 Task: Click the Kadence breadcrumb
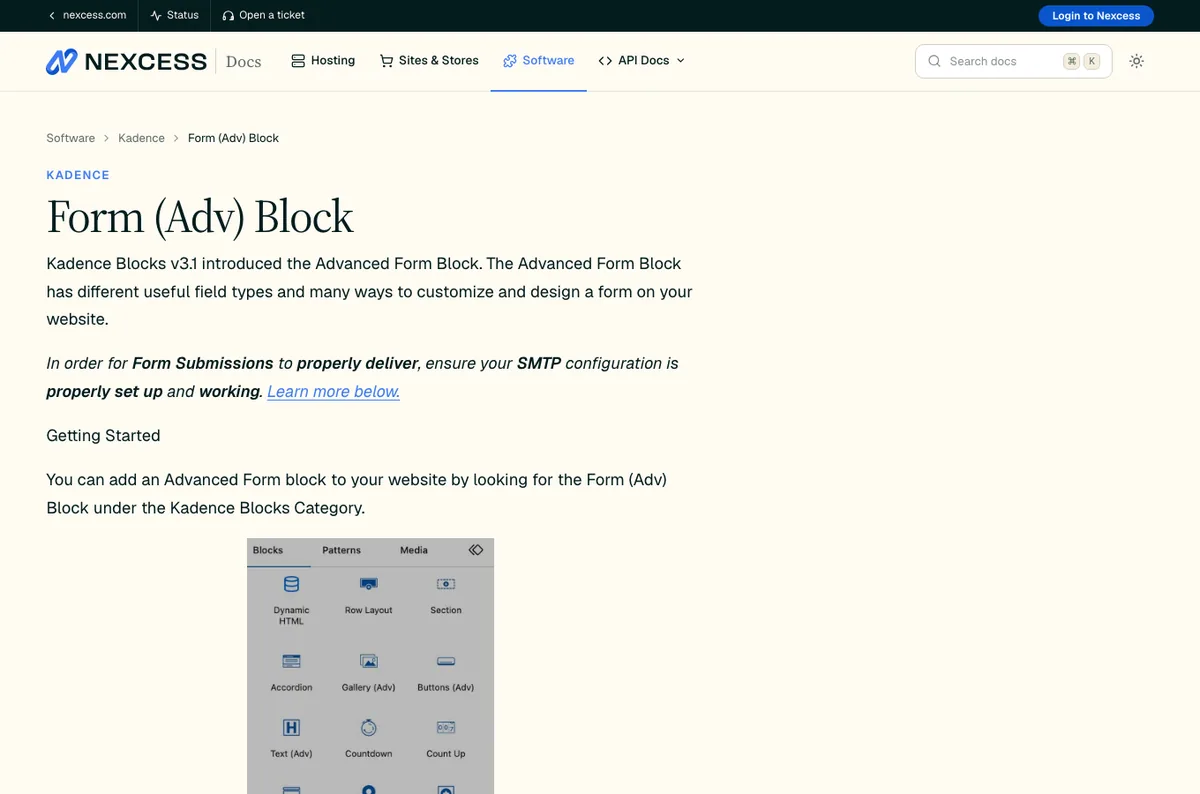[x=141, y=138]
